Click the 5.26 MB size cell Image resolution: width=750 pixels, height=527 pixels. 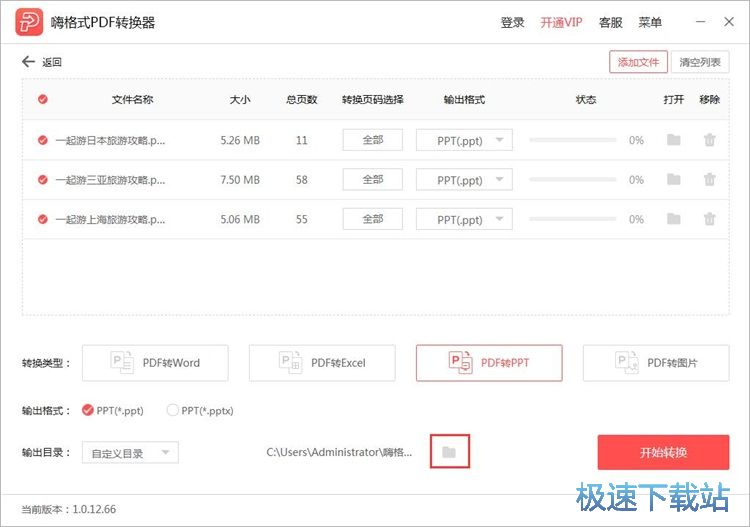(240, 140)
